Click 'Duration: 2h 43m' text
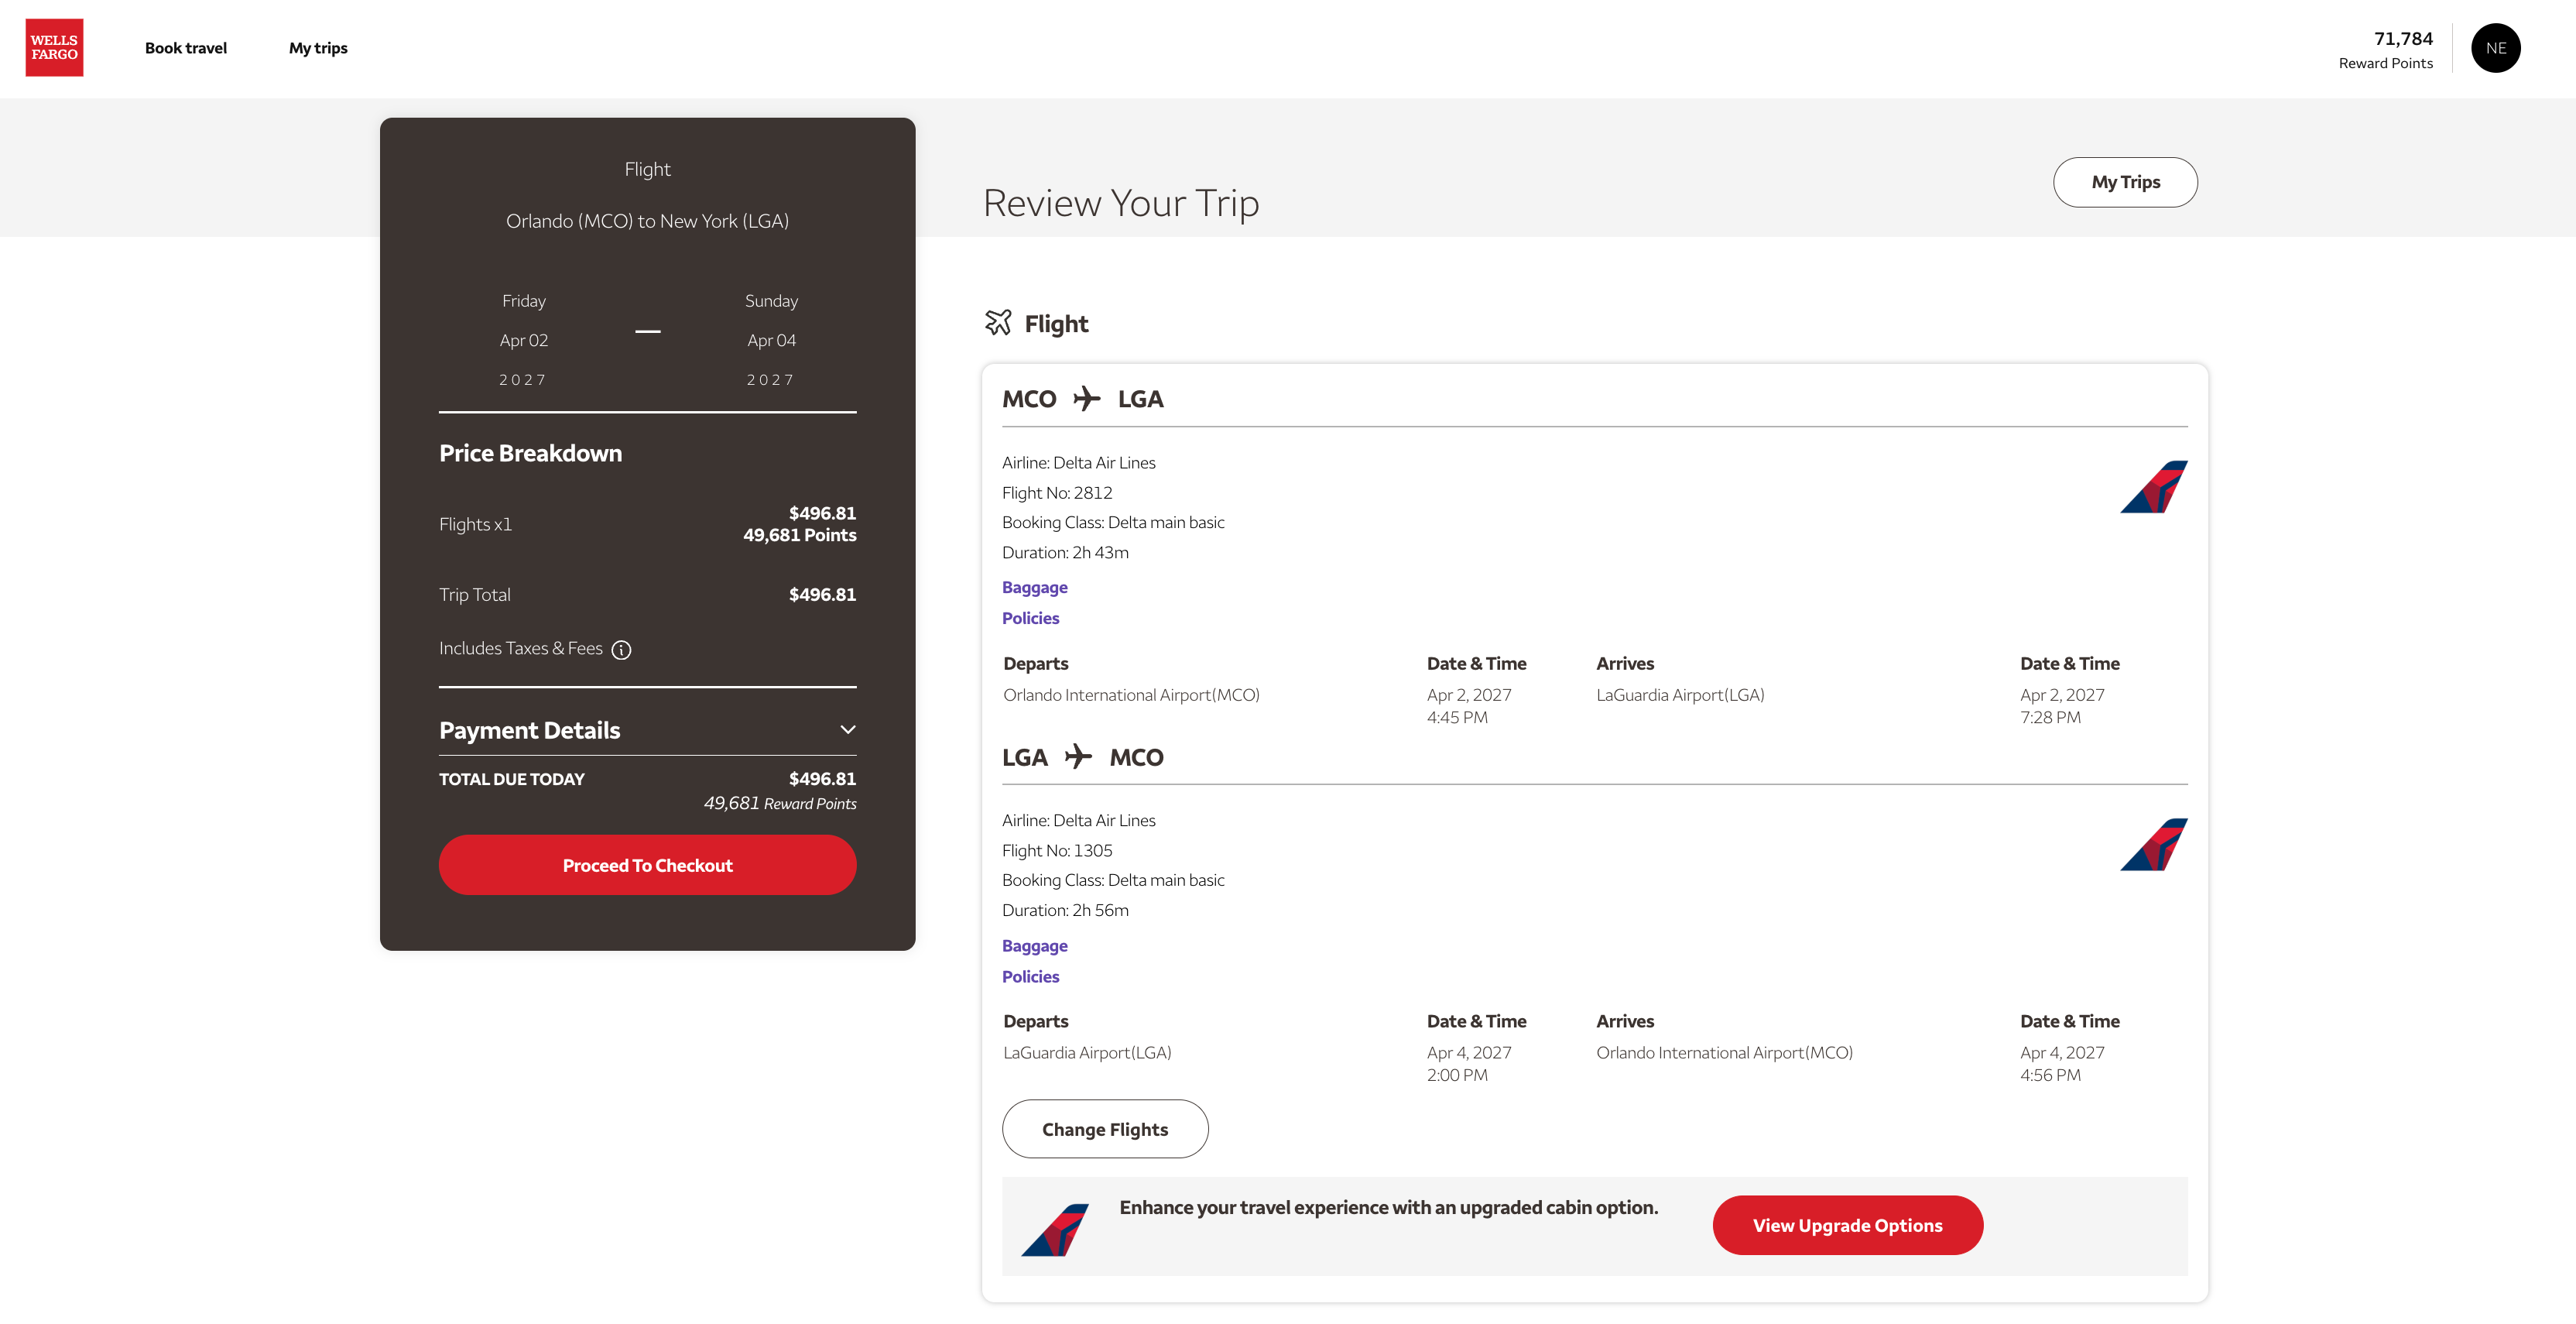The image size is (2576, 1324). tap(1065, 552)
